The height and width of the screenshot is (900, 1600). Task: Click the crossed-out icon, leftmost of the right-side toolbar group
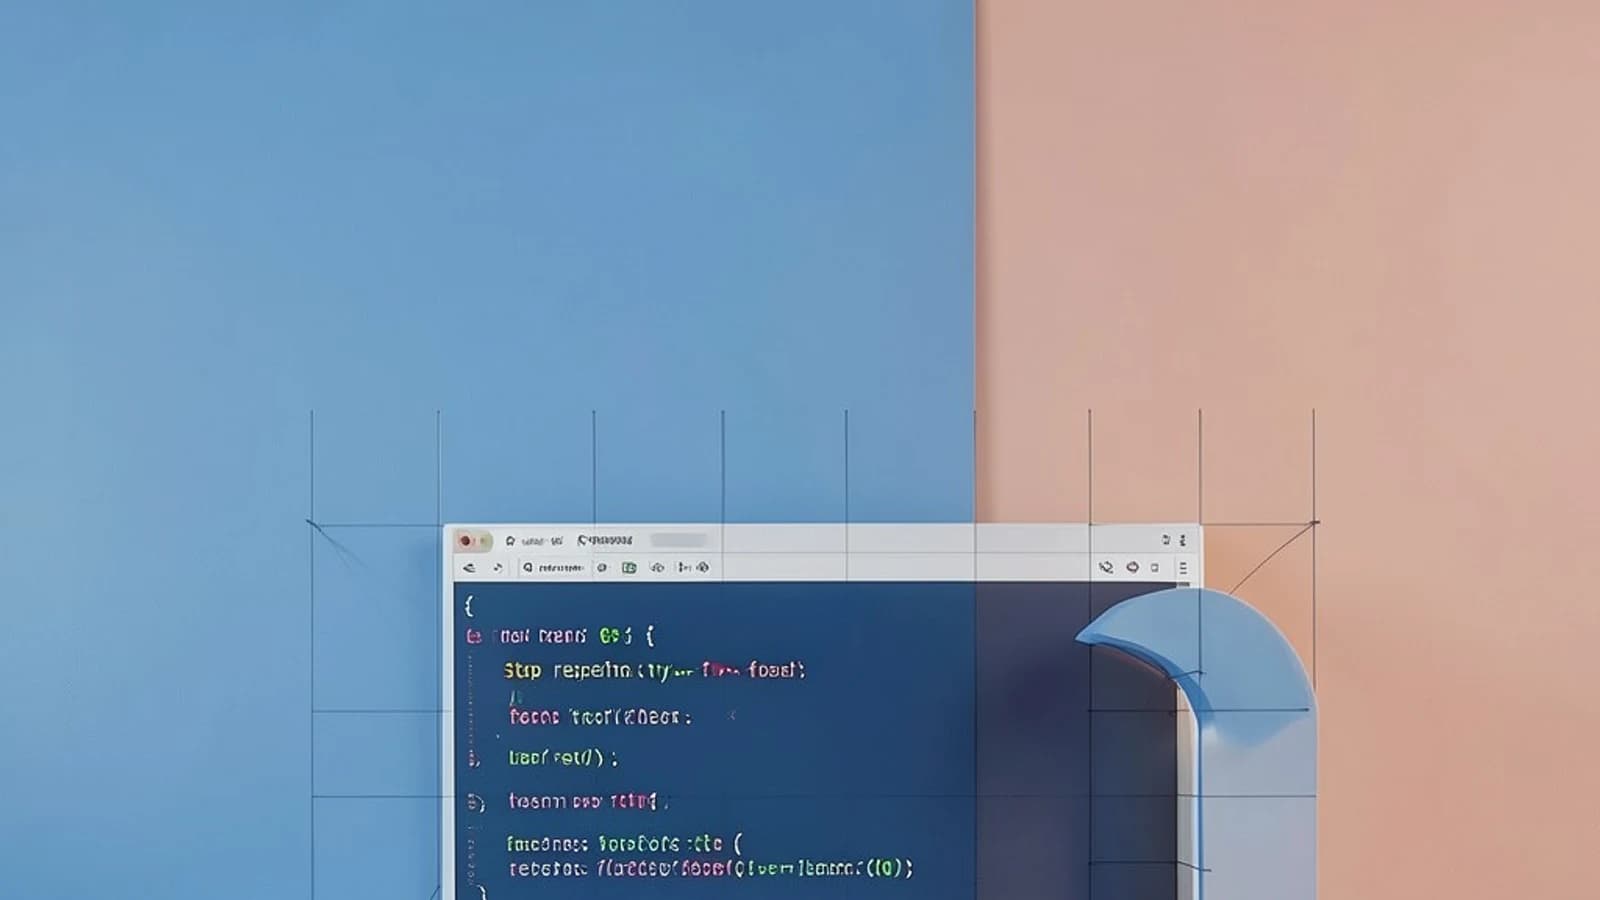(1106, 567)
